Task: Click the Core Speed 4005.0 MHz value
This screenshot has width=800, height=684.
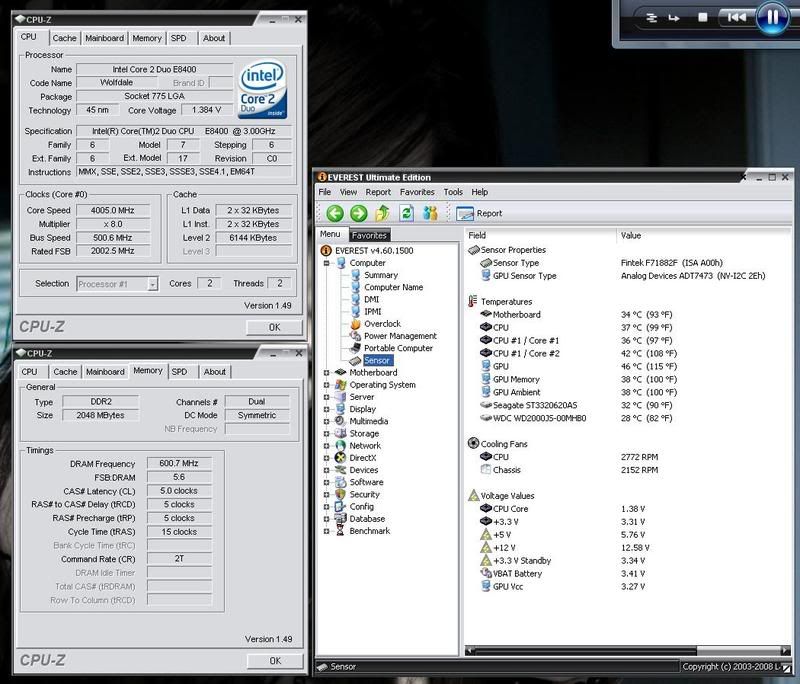Action: pos(113,210)
